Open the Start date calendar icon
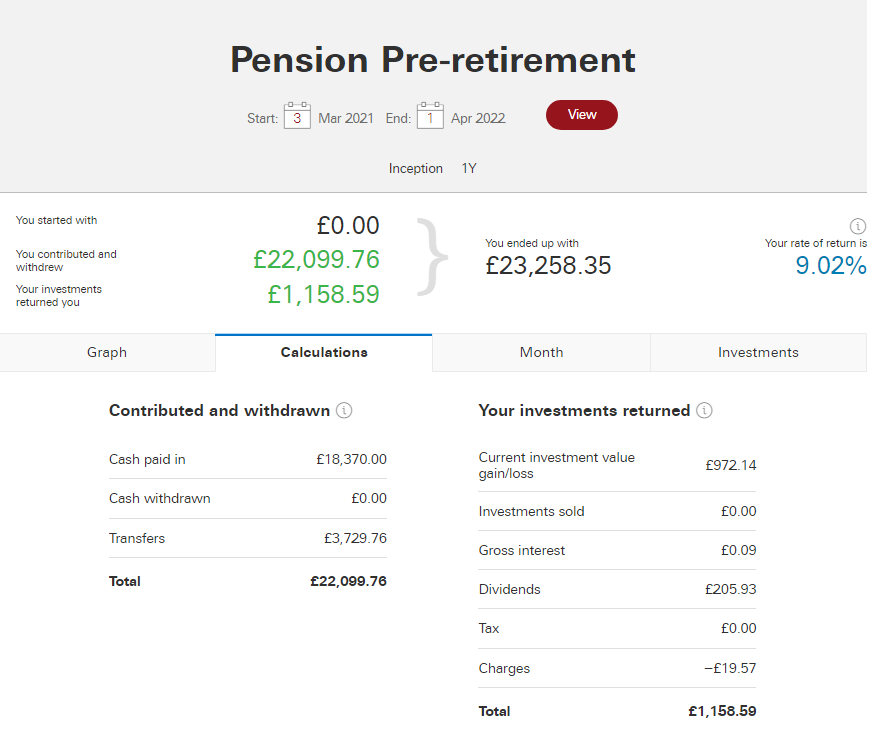Screen dimensions: 874x733 click(297, 116)
